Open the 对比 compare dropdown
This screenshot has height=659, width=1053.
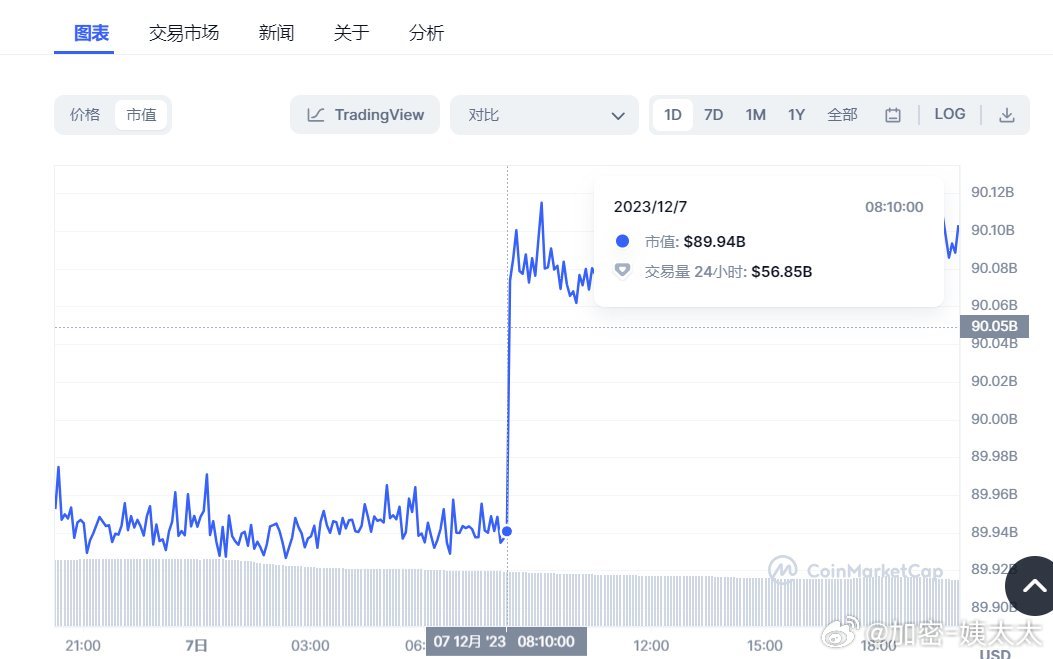click(x=544, y=115)
